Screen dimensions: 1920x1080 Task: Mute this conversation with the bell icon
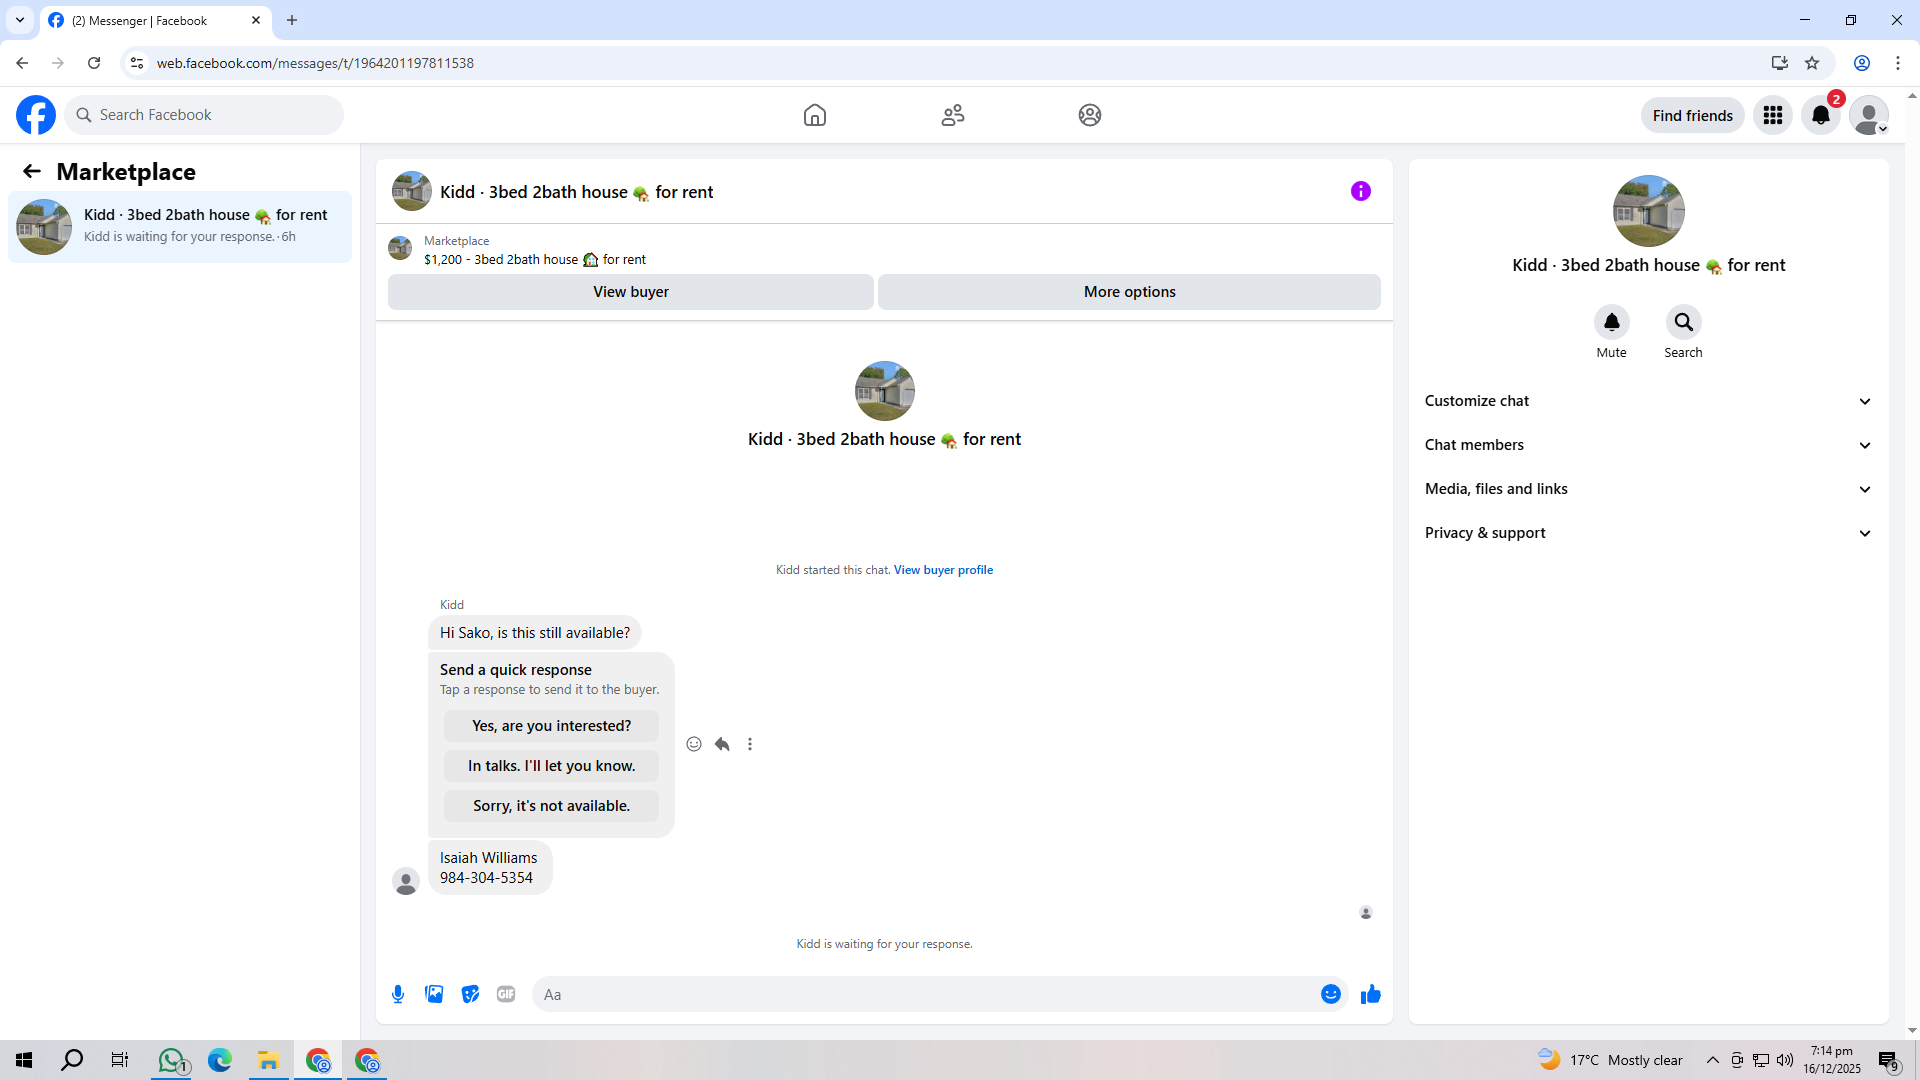point(1612,322)
